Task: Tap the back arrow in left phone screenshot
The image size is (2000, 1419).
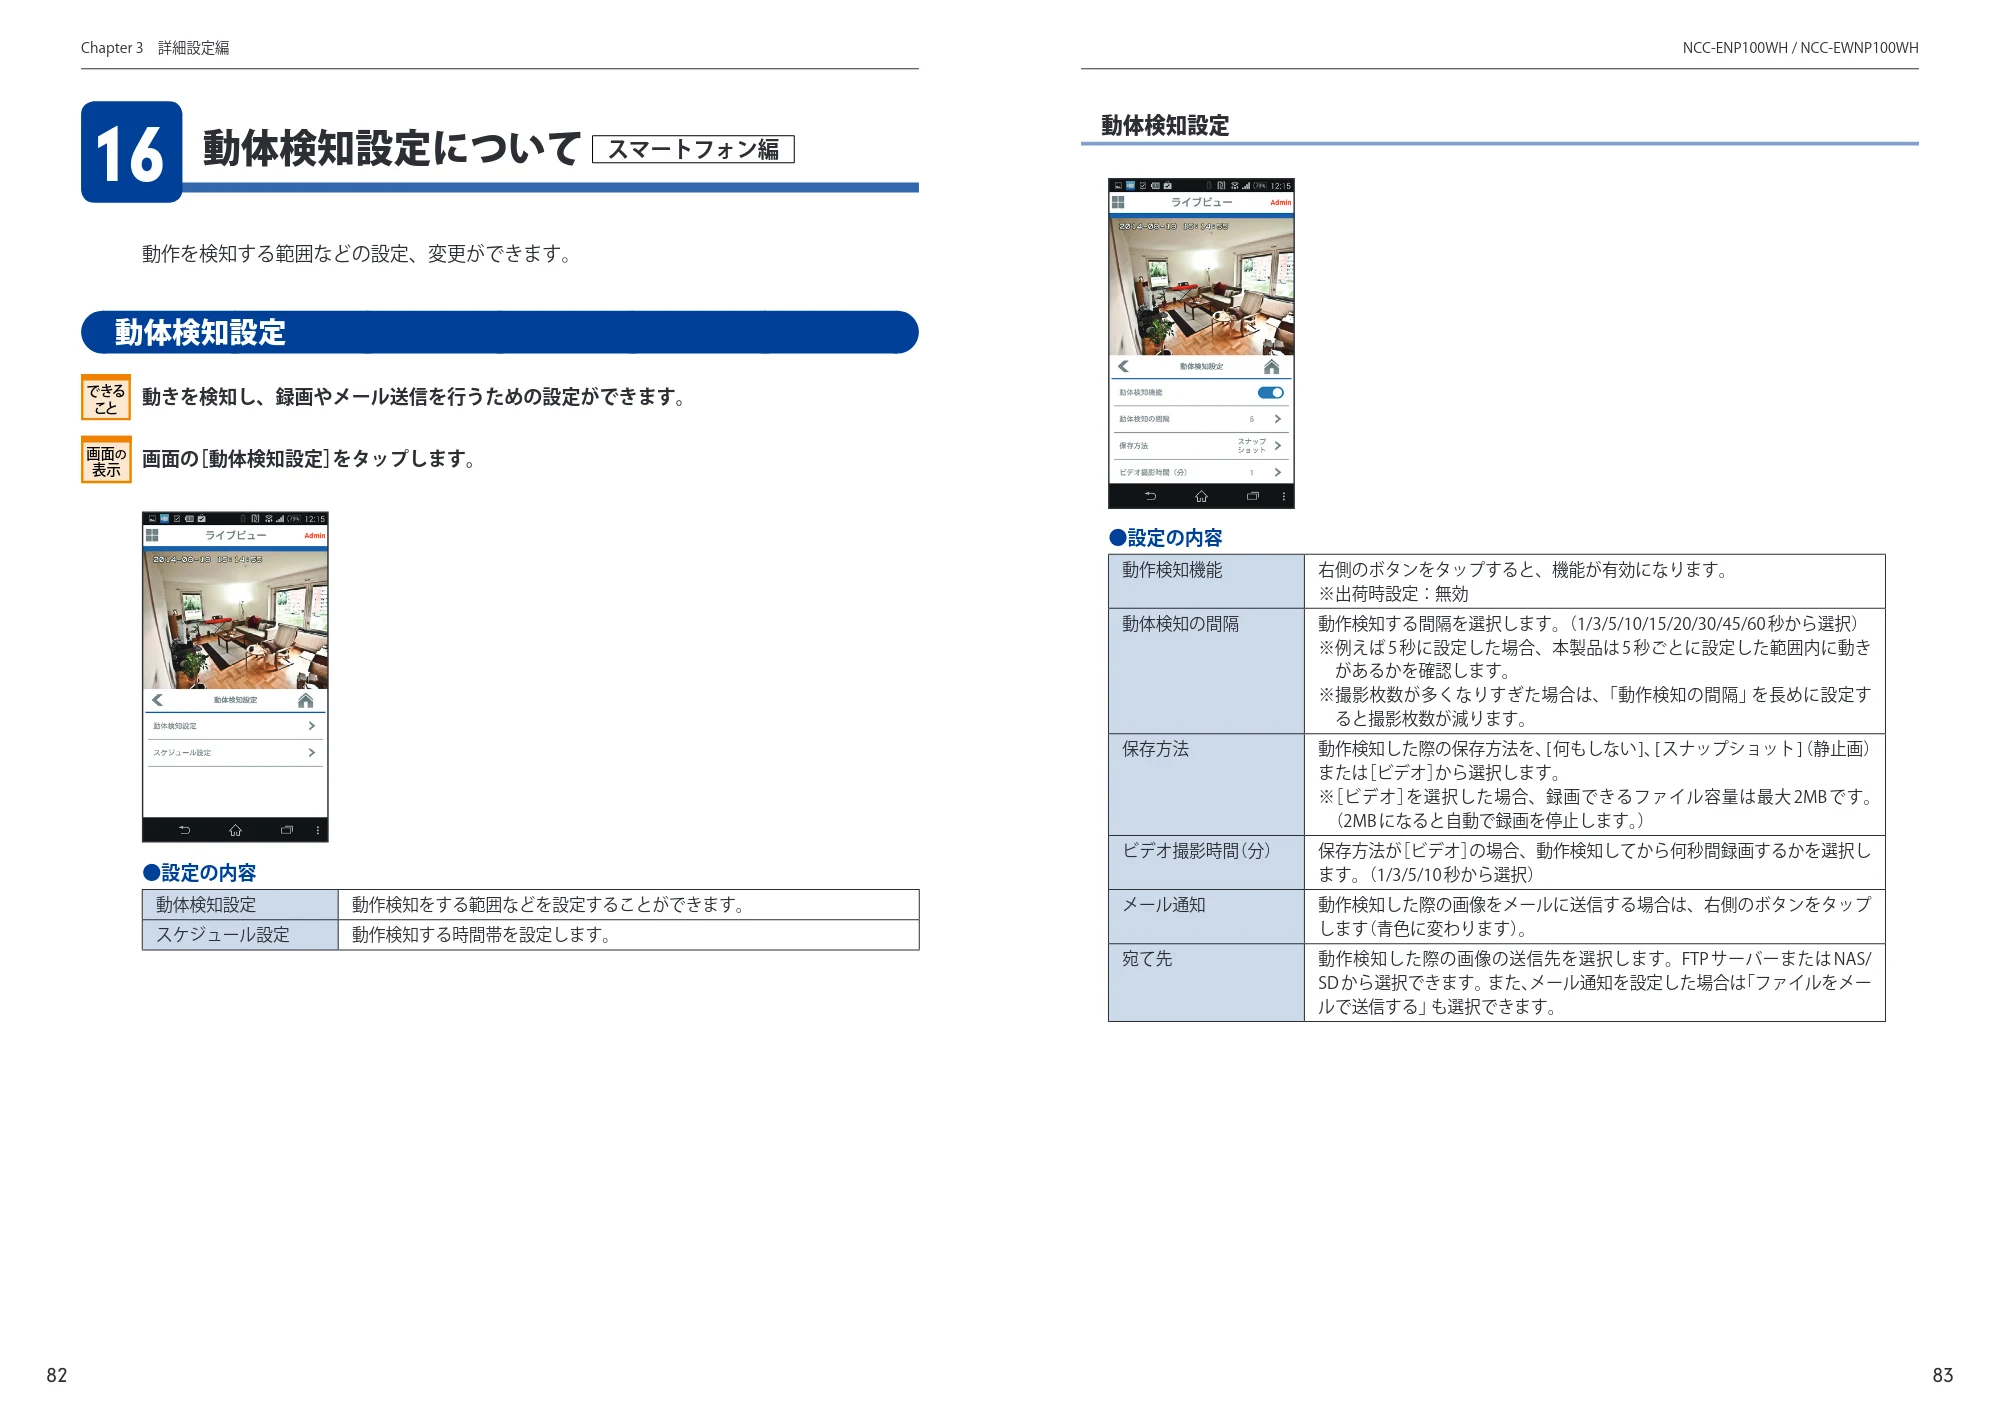Action: [157, 700]
